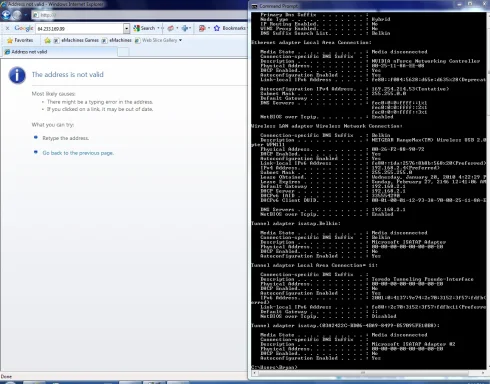Click the 'Microsoft ISATAP Adapter #2' description text

click(x=413, y=344)
